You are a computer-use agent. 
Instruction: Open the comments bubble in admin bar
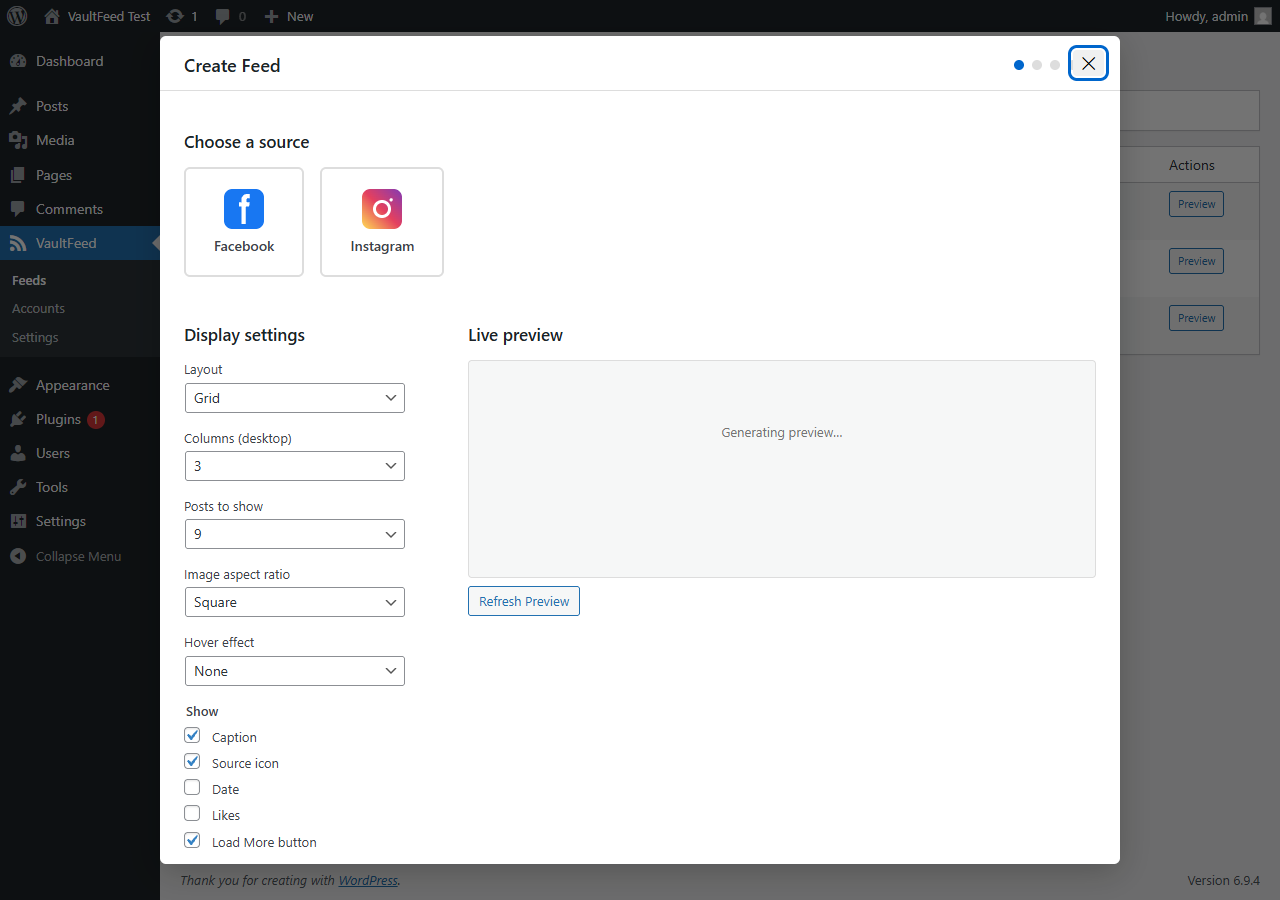pyautogui.click(x=223, y=16)
